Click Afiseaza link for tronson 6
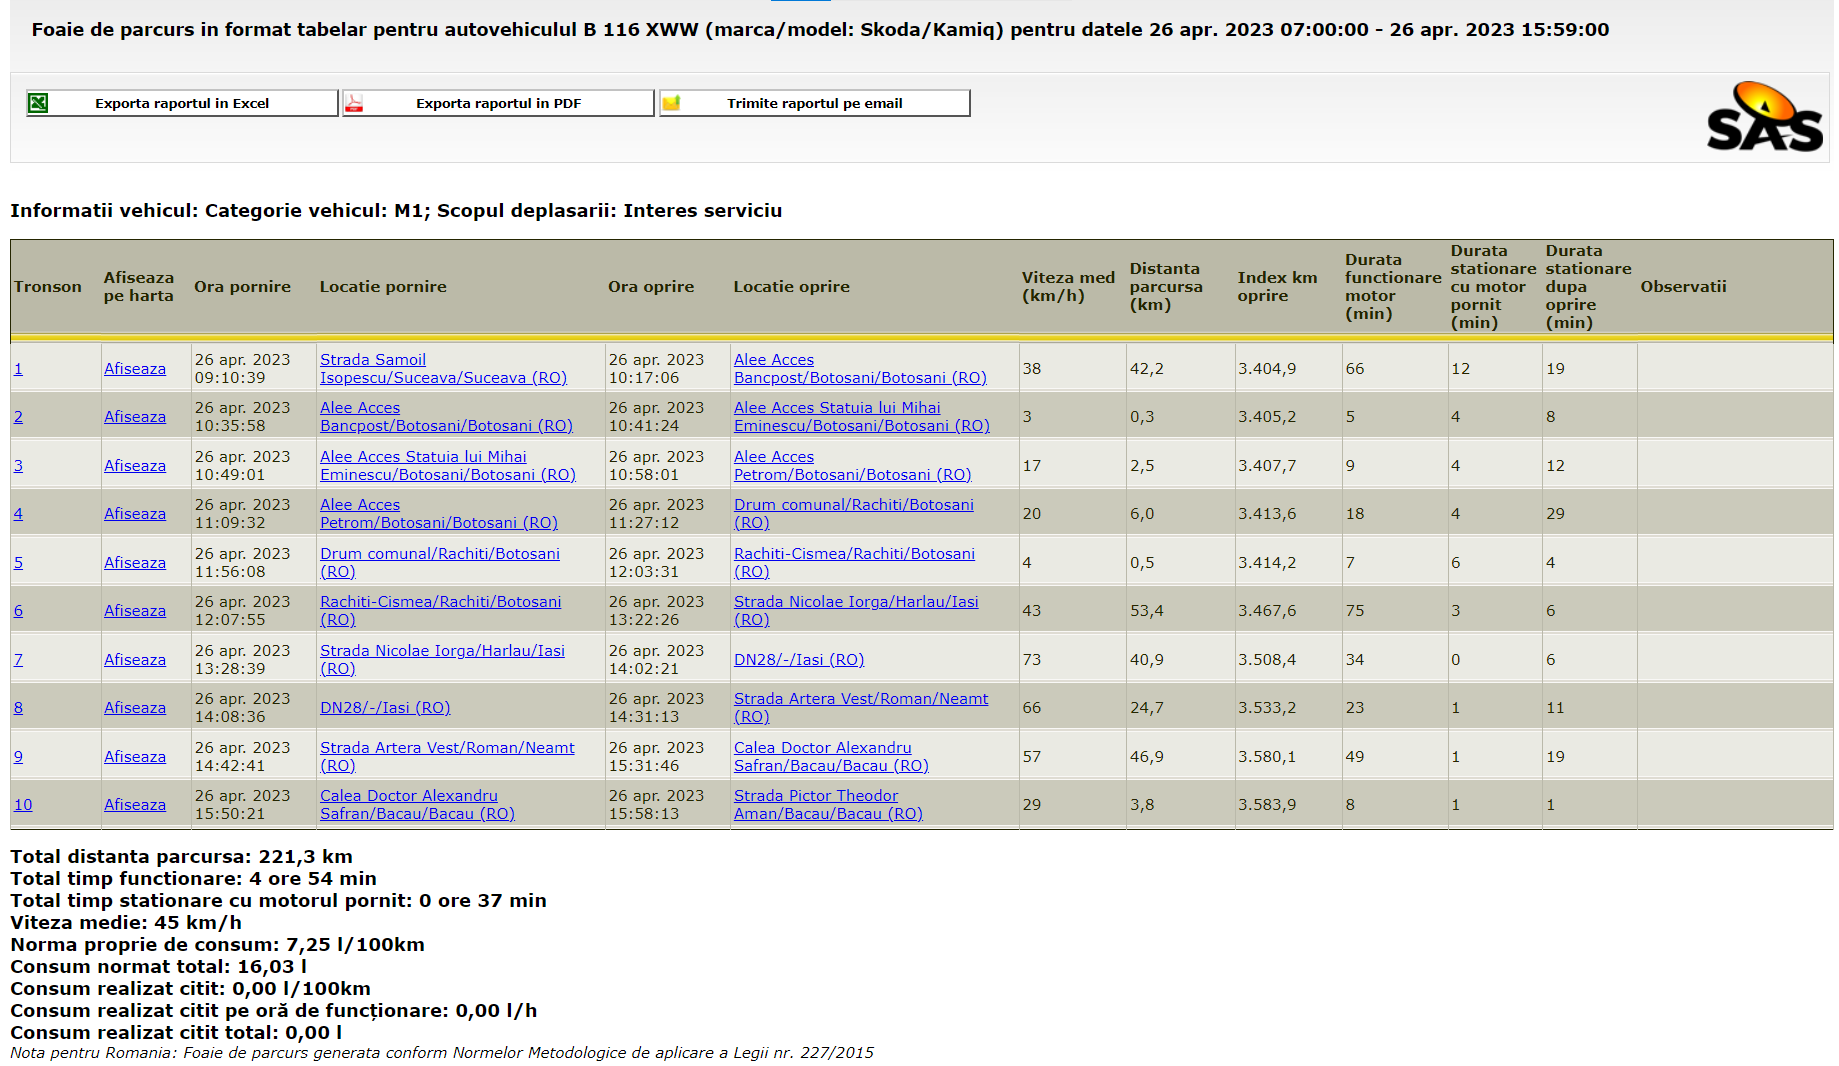Screen dimensions: 1839x1066 click(135, 611)
